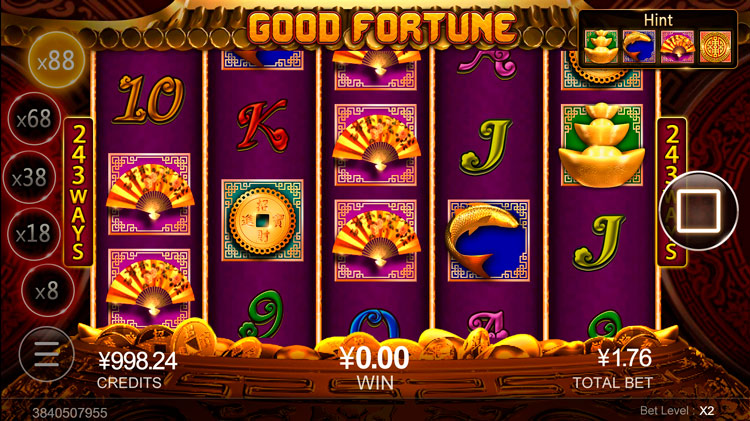750x421 pixels.
Task: Choose the x8 multiplier bubble
Action: coord(47,290)
